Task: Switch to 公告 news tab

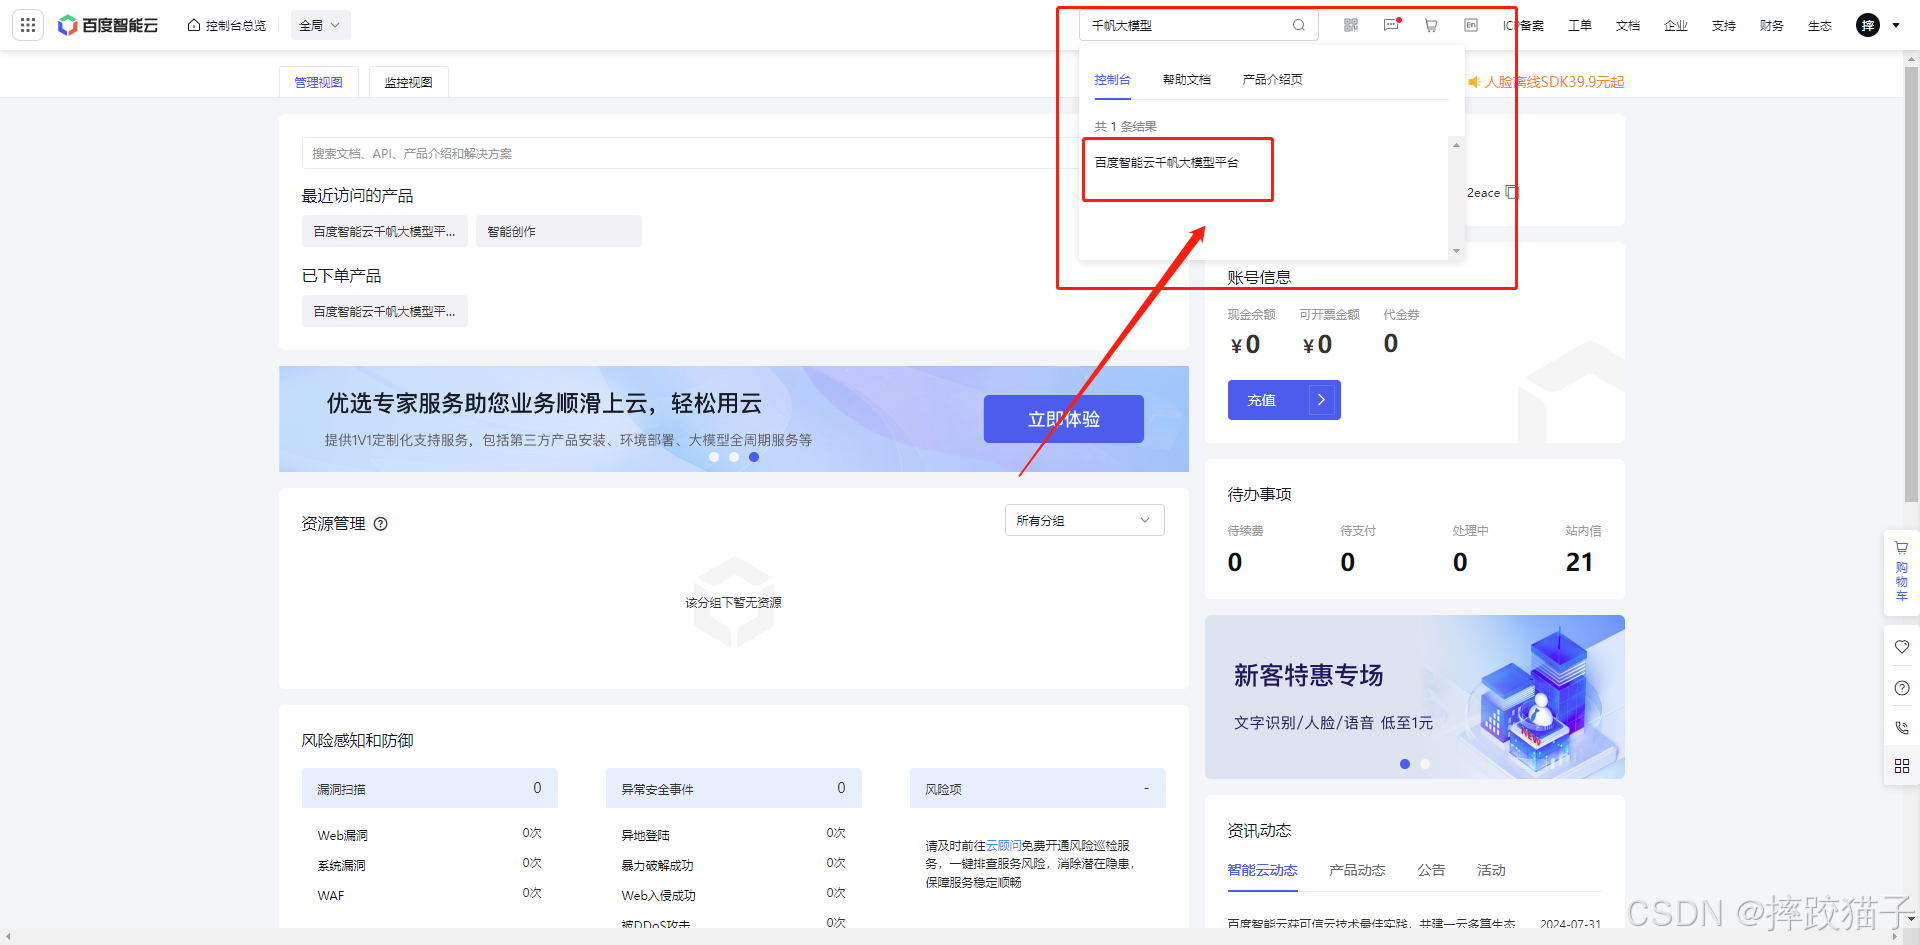Action: point(1431,870)
